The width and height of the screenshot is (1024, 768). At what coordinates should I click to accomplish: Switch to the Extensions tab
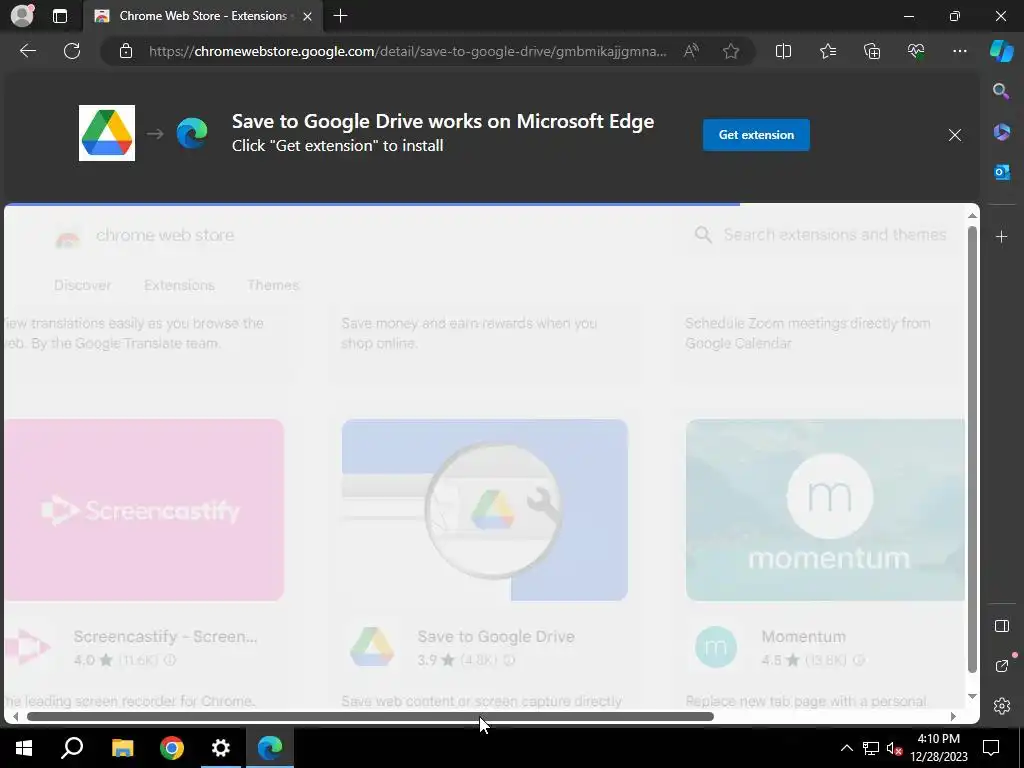(x=179, y=285)
